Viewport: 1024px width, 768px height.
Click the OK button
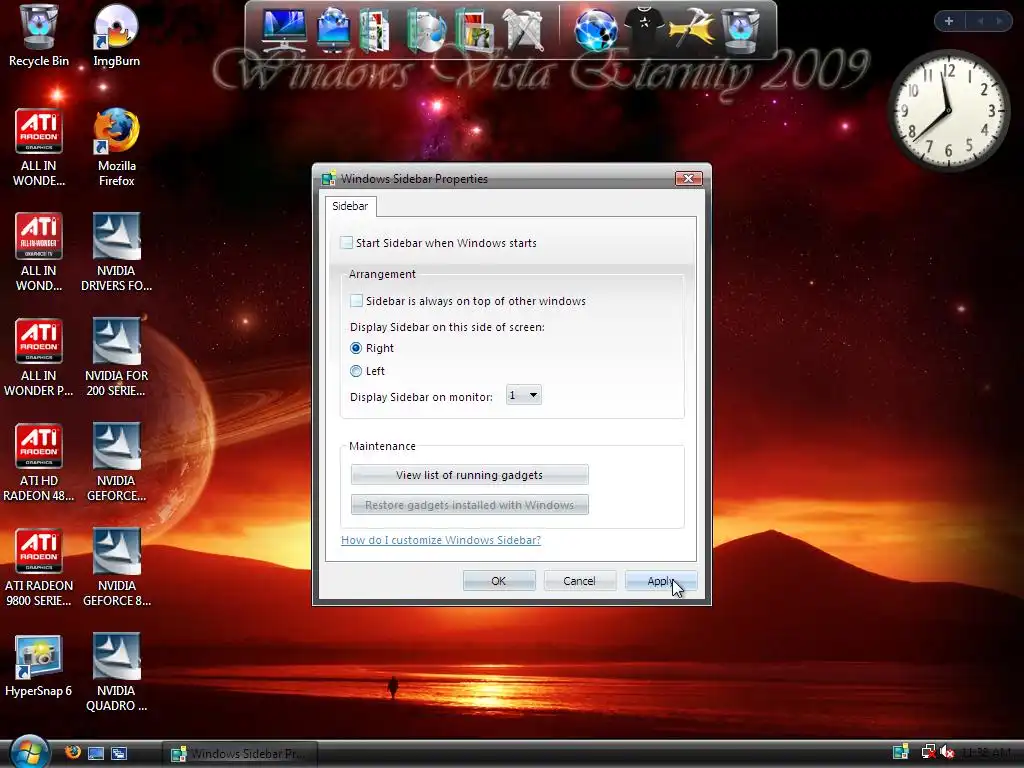point(499,581)
